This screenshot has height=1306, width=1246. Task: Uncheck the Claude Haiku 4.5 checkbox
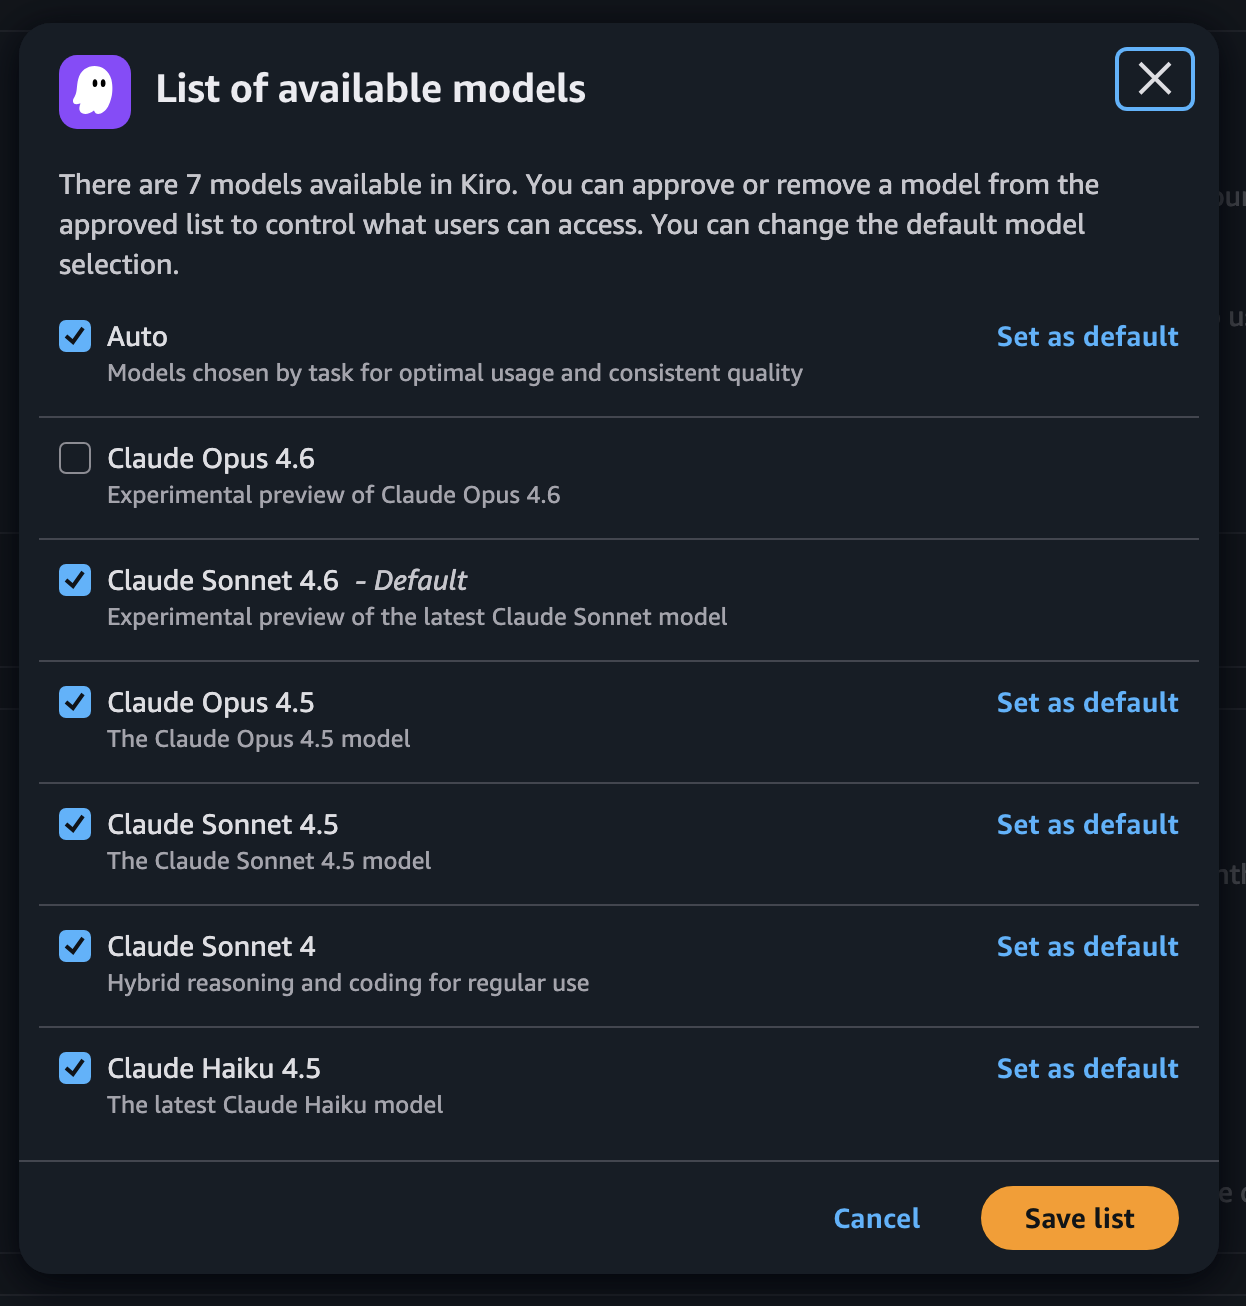point(74,1068)
